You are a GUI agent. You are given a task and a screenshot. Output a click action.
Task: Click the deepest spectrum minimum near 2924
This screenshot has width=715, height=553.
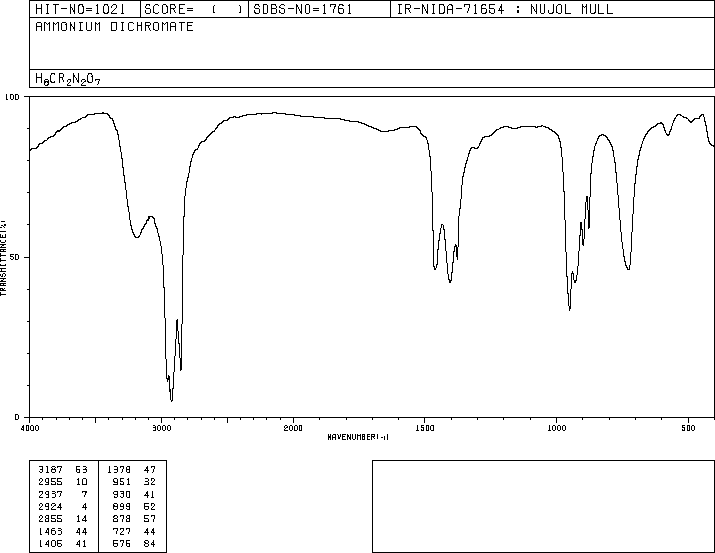[x=171, y=401]
